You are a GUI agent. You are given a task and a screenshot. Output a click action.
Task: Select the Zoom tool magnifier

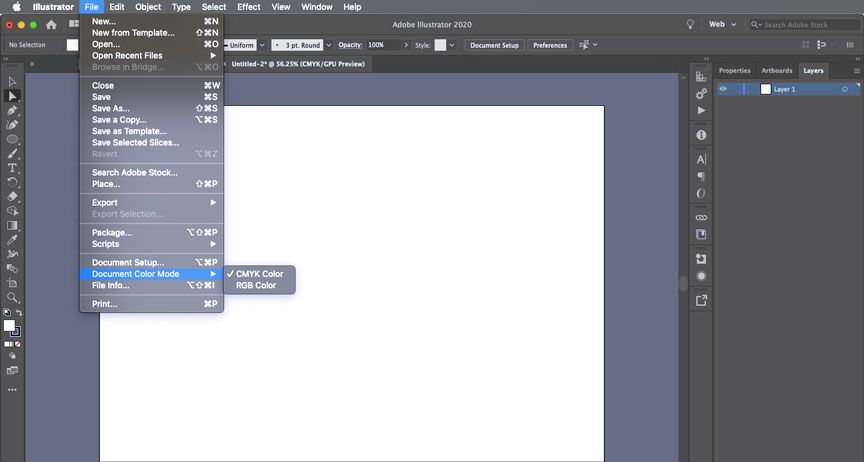pyautogui.click(x=12, y=297)
